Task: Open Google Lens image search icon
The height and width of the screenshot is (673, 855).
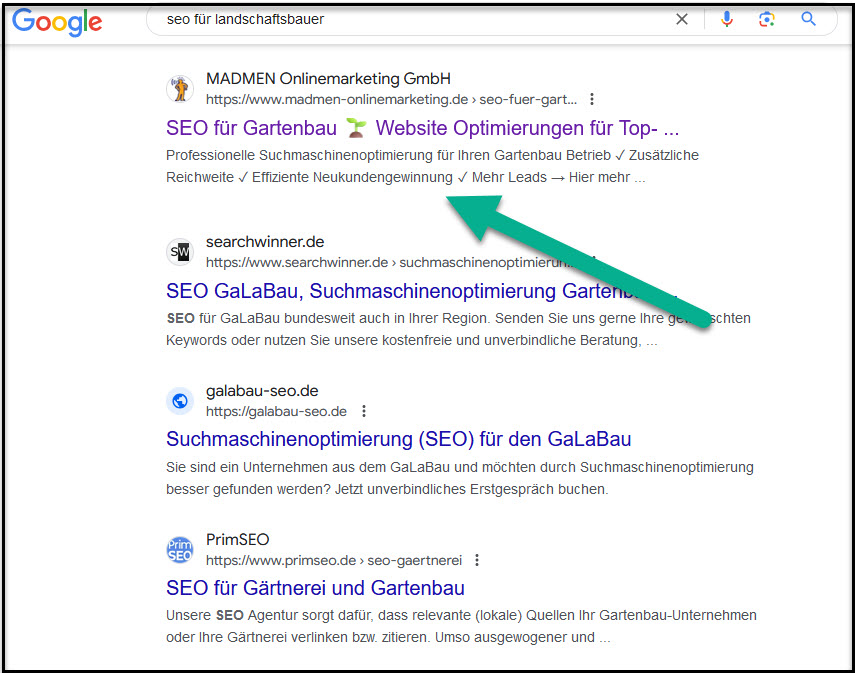Action: (767, 20)
